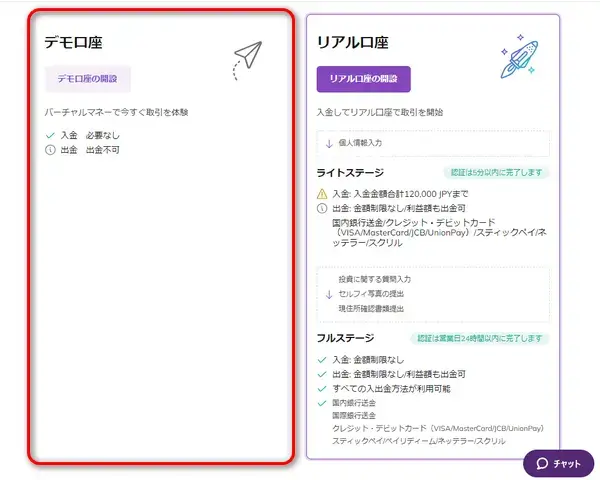Click the rocket icon on real account card
This screenshot has width=600, height=480.
pos(519,56)
